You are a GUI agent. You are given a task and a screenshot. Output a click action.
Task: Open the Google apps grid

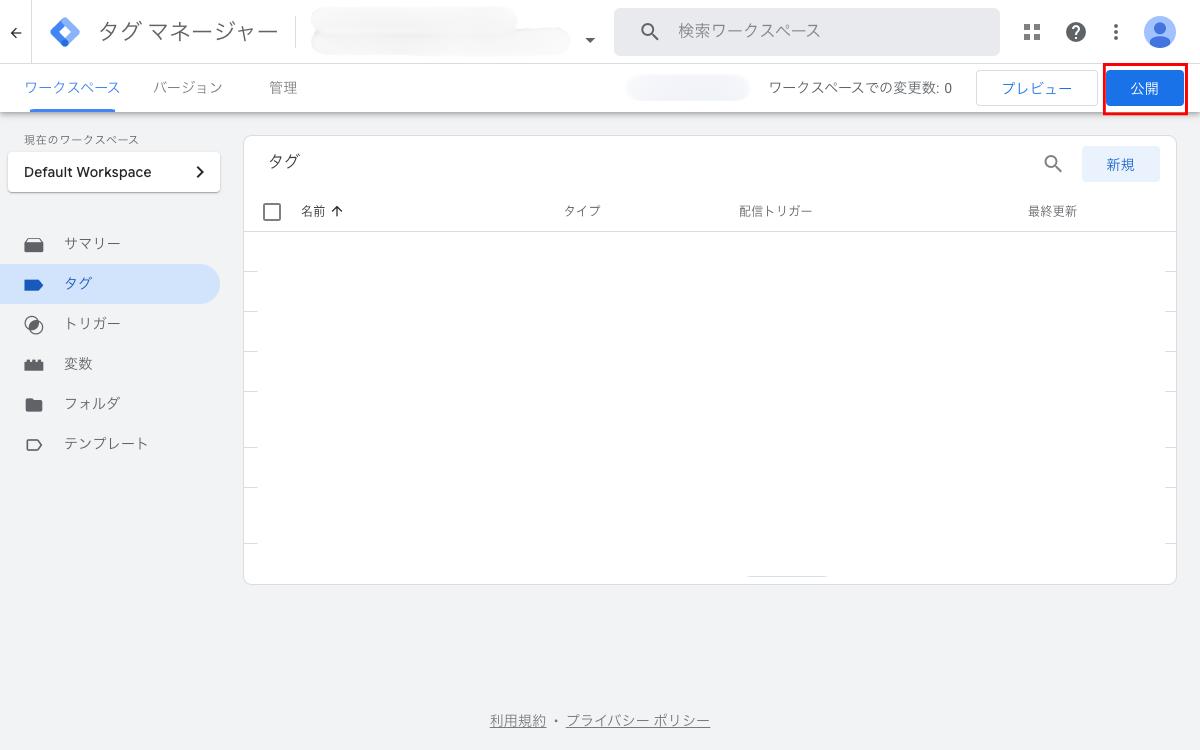pos(1032,32)
